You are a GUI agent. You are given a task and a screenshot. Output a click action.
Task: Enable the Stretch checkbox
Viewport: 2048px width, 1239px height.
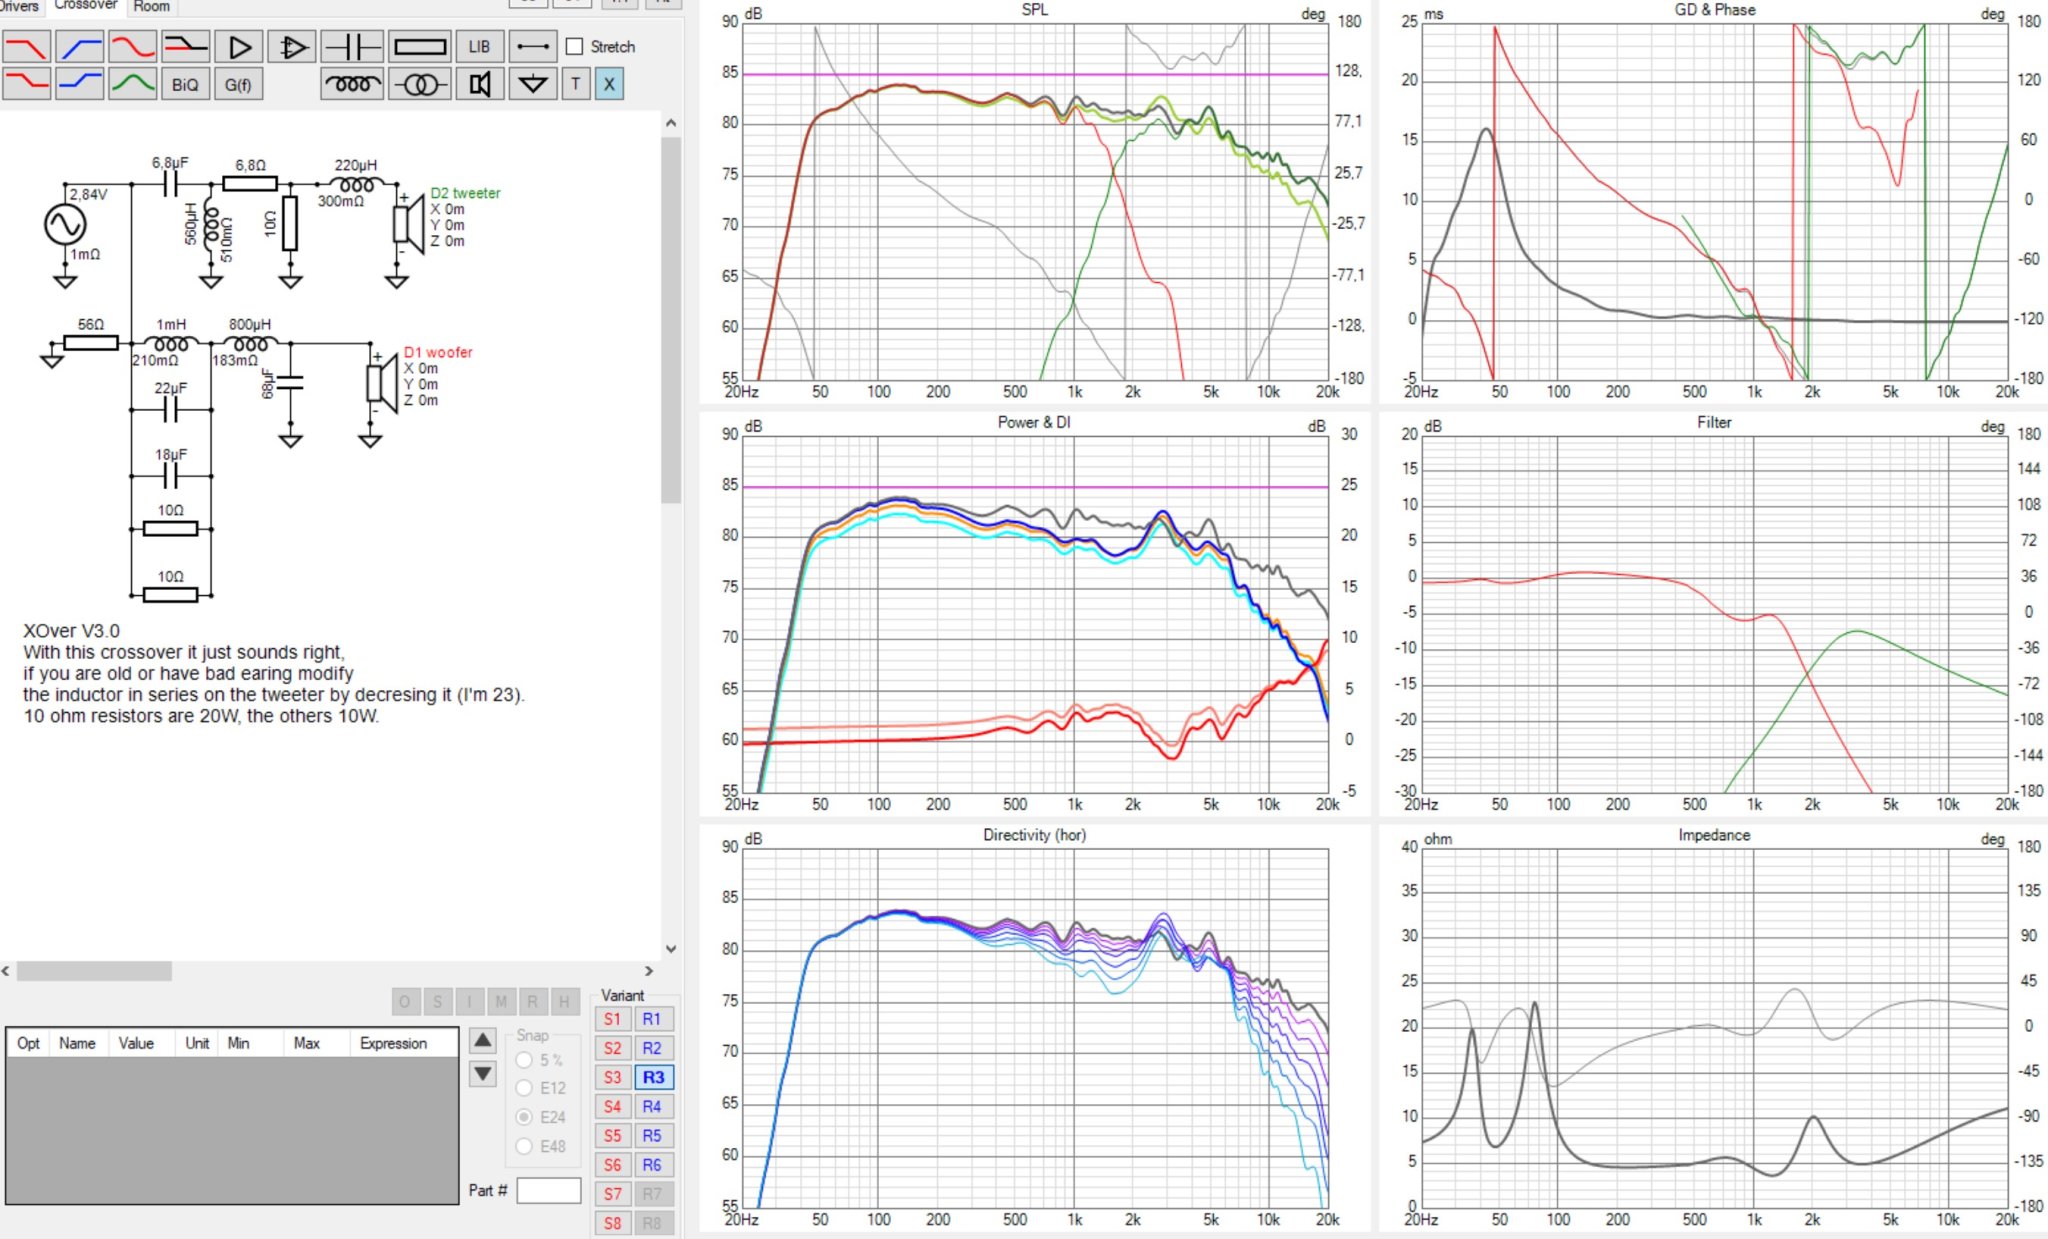tap(574, 47)
